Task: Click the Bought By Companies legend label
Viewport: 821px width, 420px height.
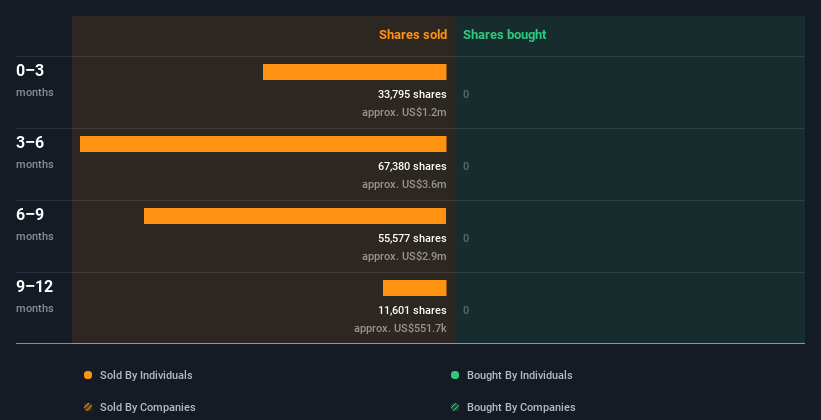Action: [x=521, y=407]
